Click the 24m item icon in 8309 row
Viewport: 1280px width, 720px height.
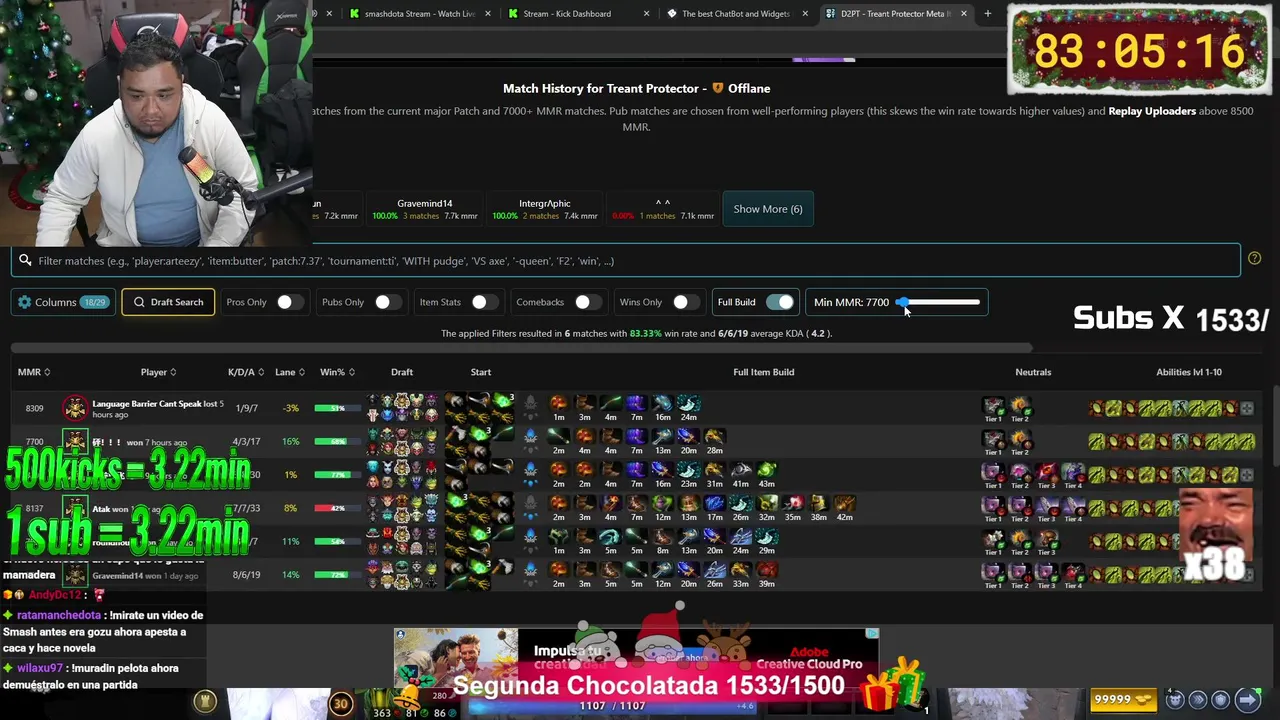(x=688, y=403)
